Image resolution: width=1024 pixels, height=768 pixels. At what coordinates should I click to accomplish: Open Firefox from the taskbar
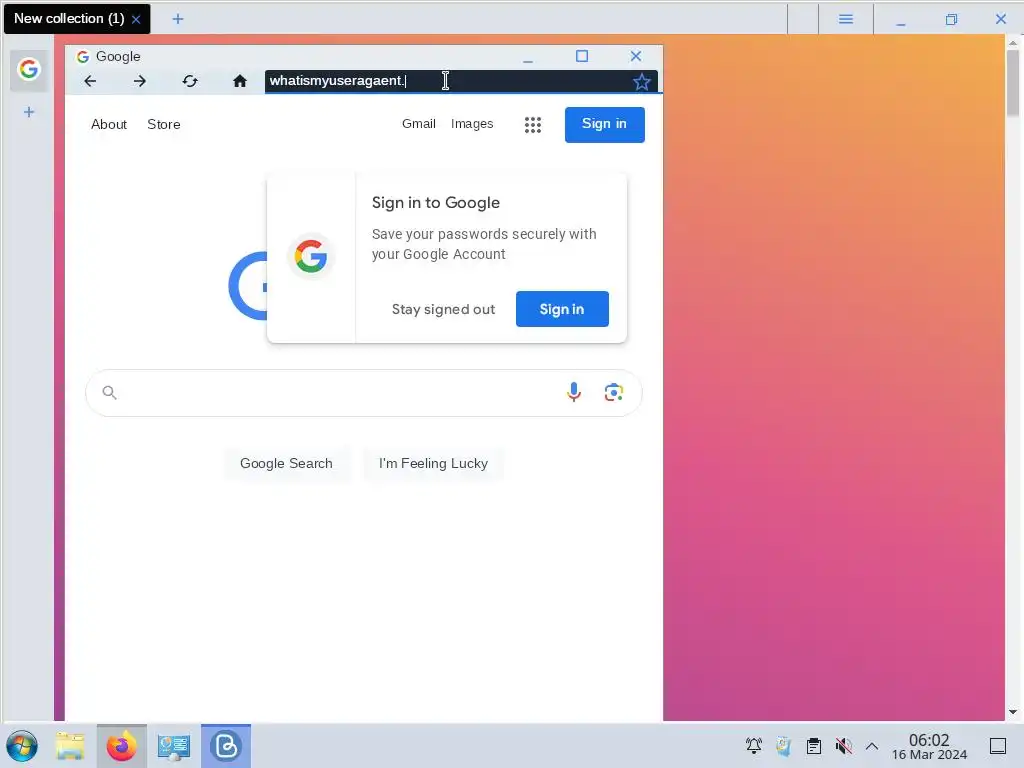pyautogui.click(x=121, y=746)
